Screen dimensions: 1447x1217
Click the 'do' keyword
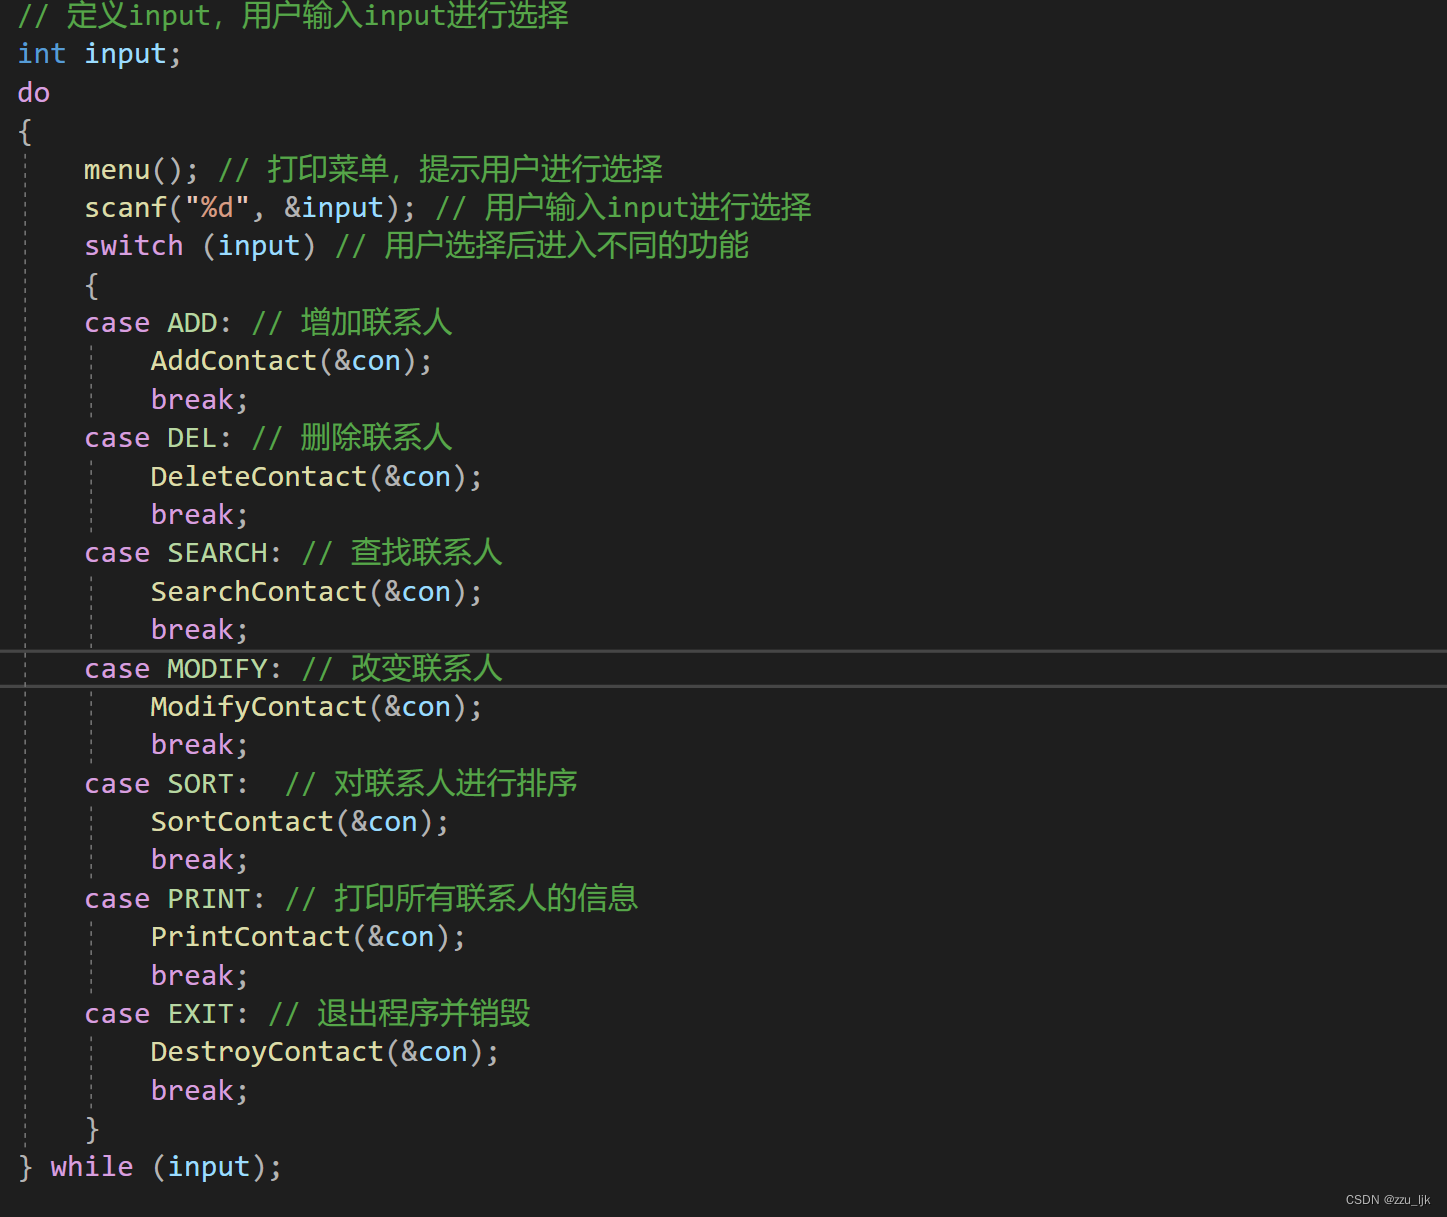[x=34, y=93]
